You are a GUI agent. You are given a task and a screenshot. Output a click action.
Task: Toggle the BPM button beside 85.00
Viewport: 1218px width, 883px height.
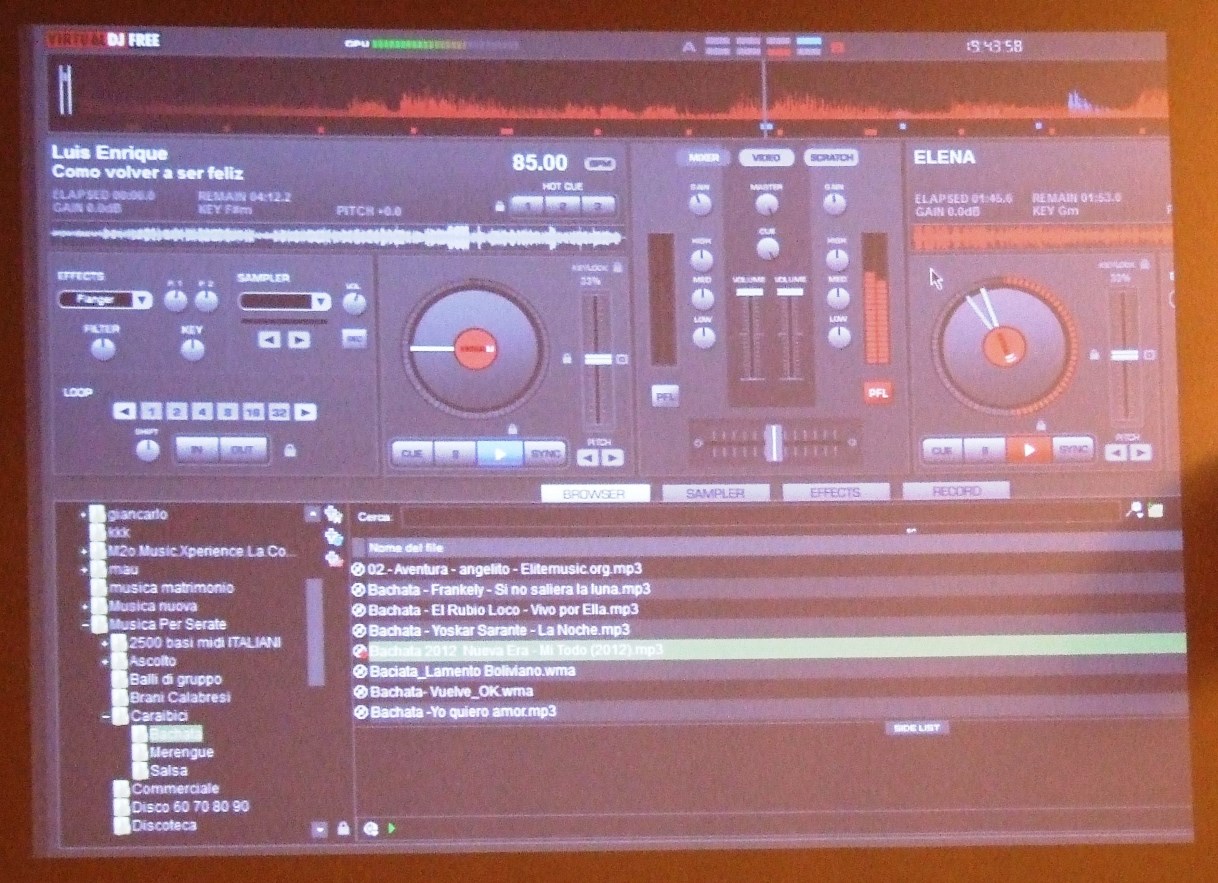[598, 163]
